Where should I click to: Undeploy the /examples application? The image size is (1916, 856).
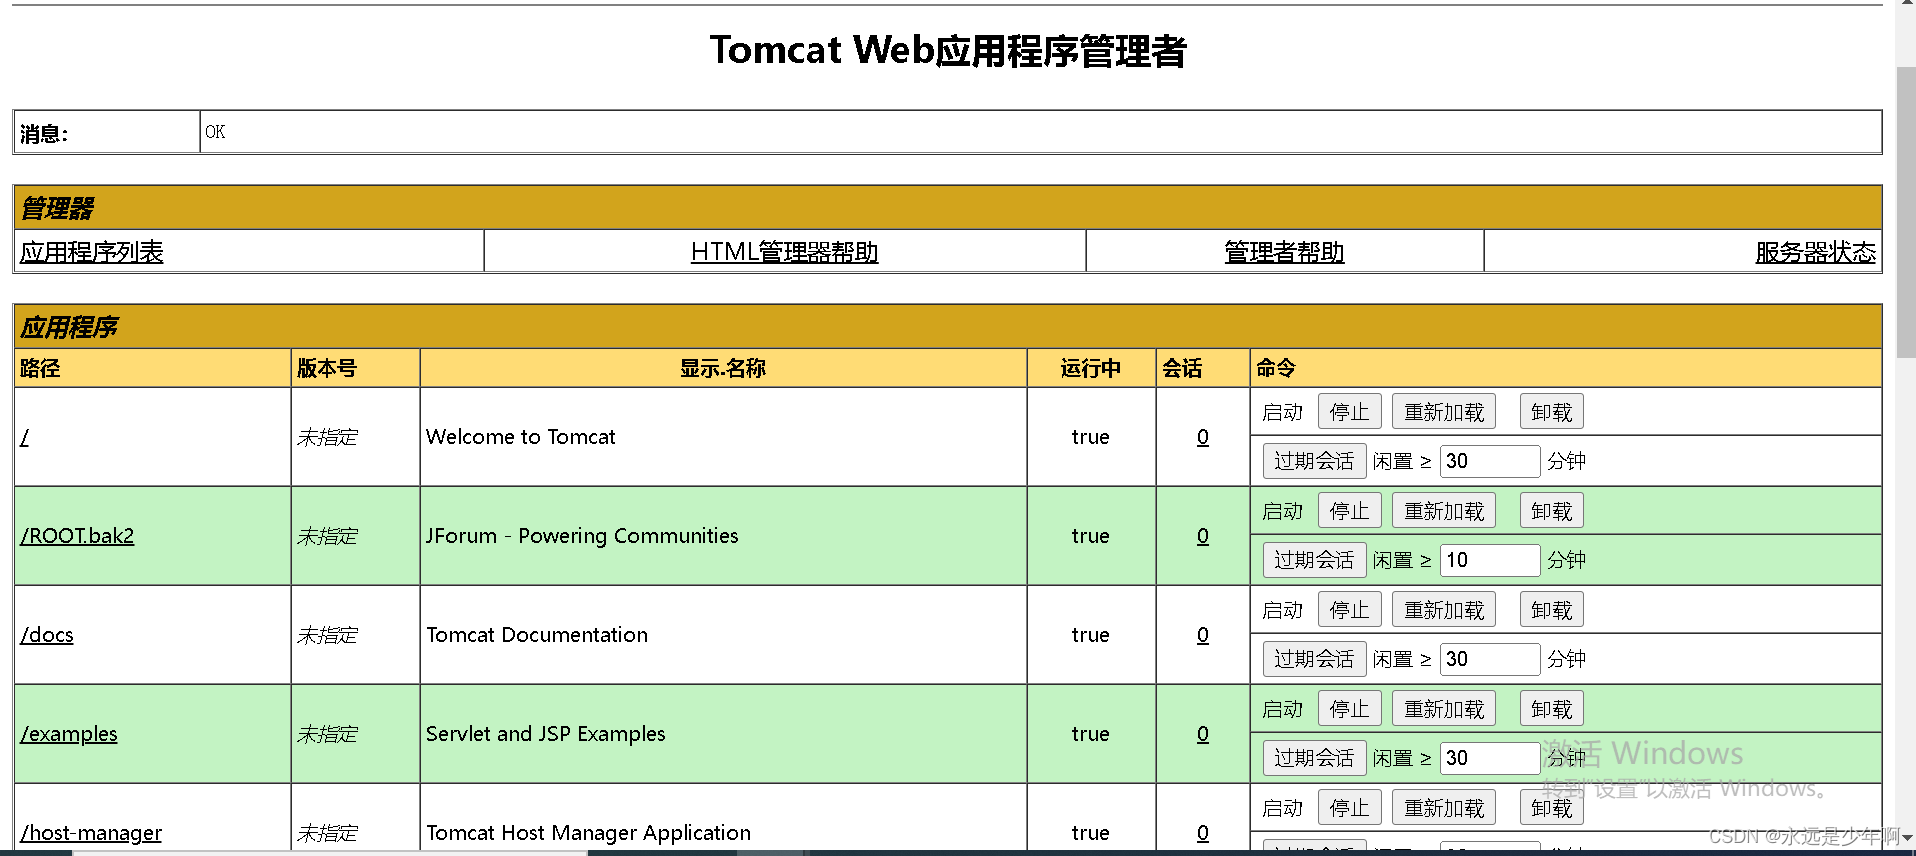[1551, 709]
